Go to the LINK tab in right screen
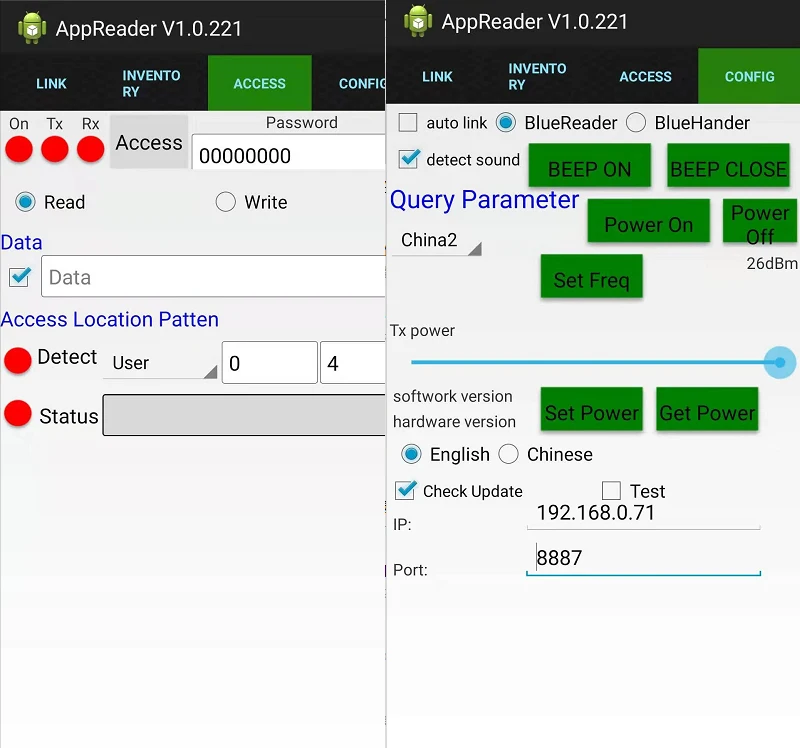The height and width of the screenshot is (748, 800). point(437,77)
